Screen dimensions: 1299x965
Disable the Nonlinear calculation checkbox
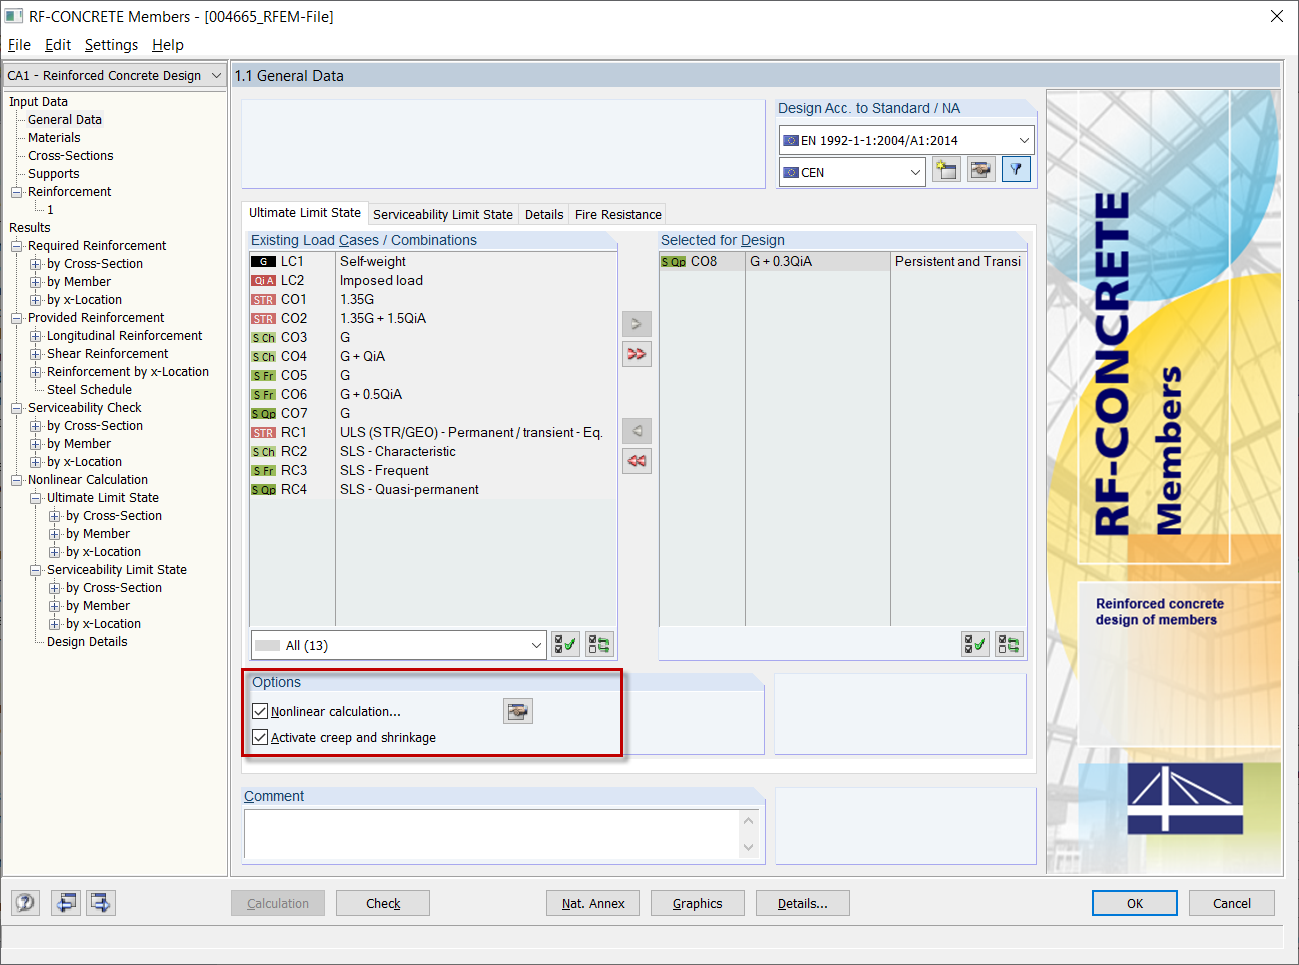pyautogui.click(x=261, y=711)
